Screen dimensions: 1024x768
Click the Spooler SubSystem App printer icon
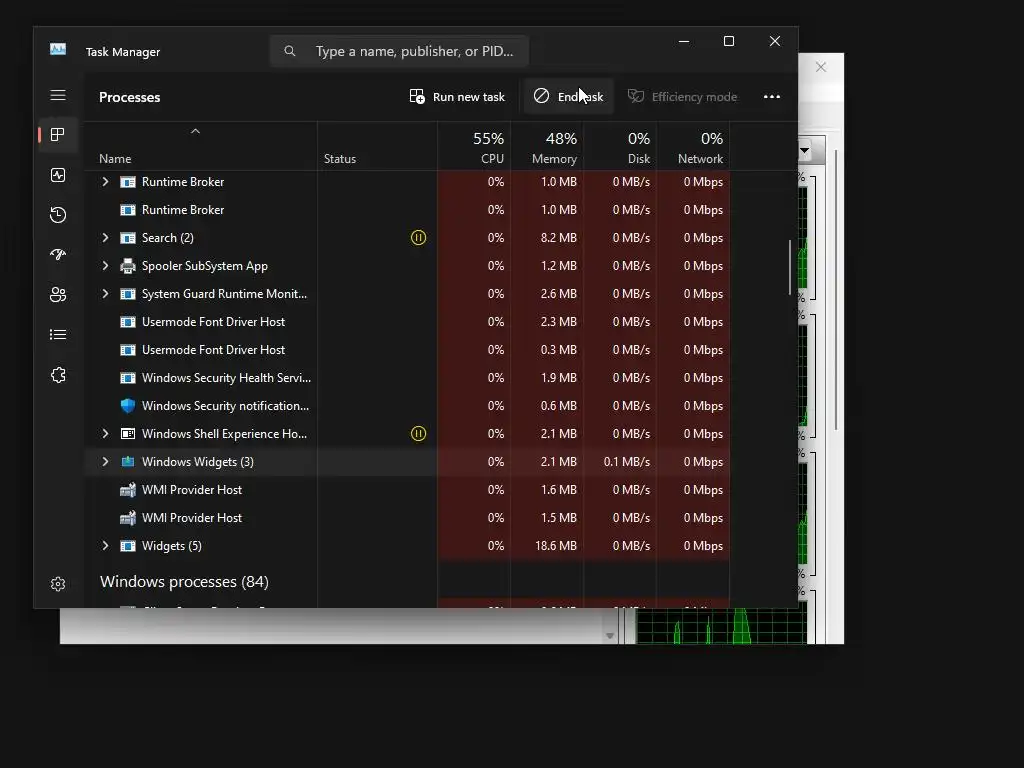[128, 266]
